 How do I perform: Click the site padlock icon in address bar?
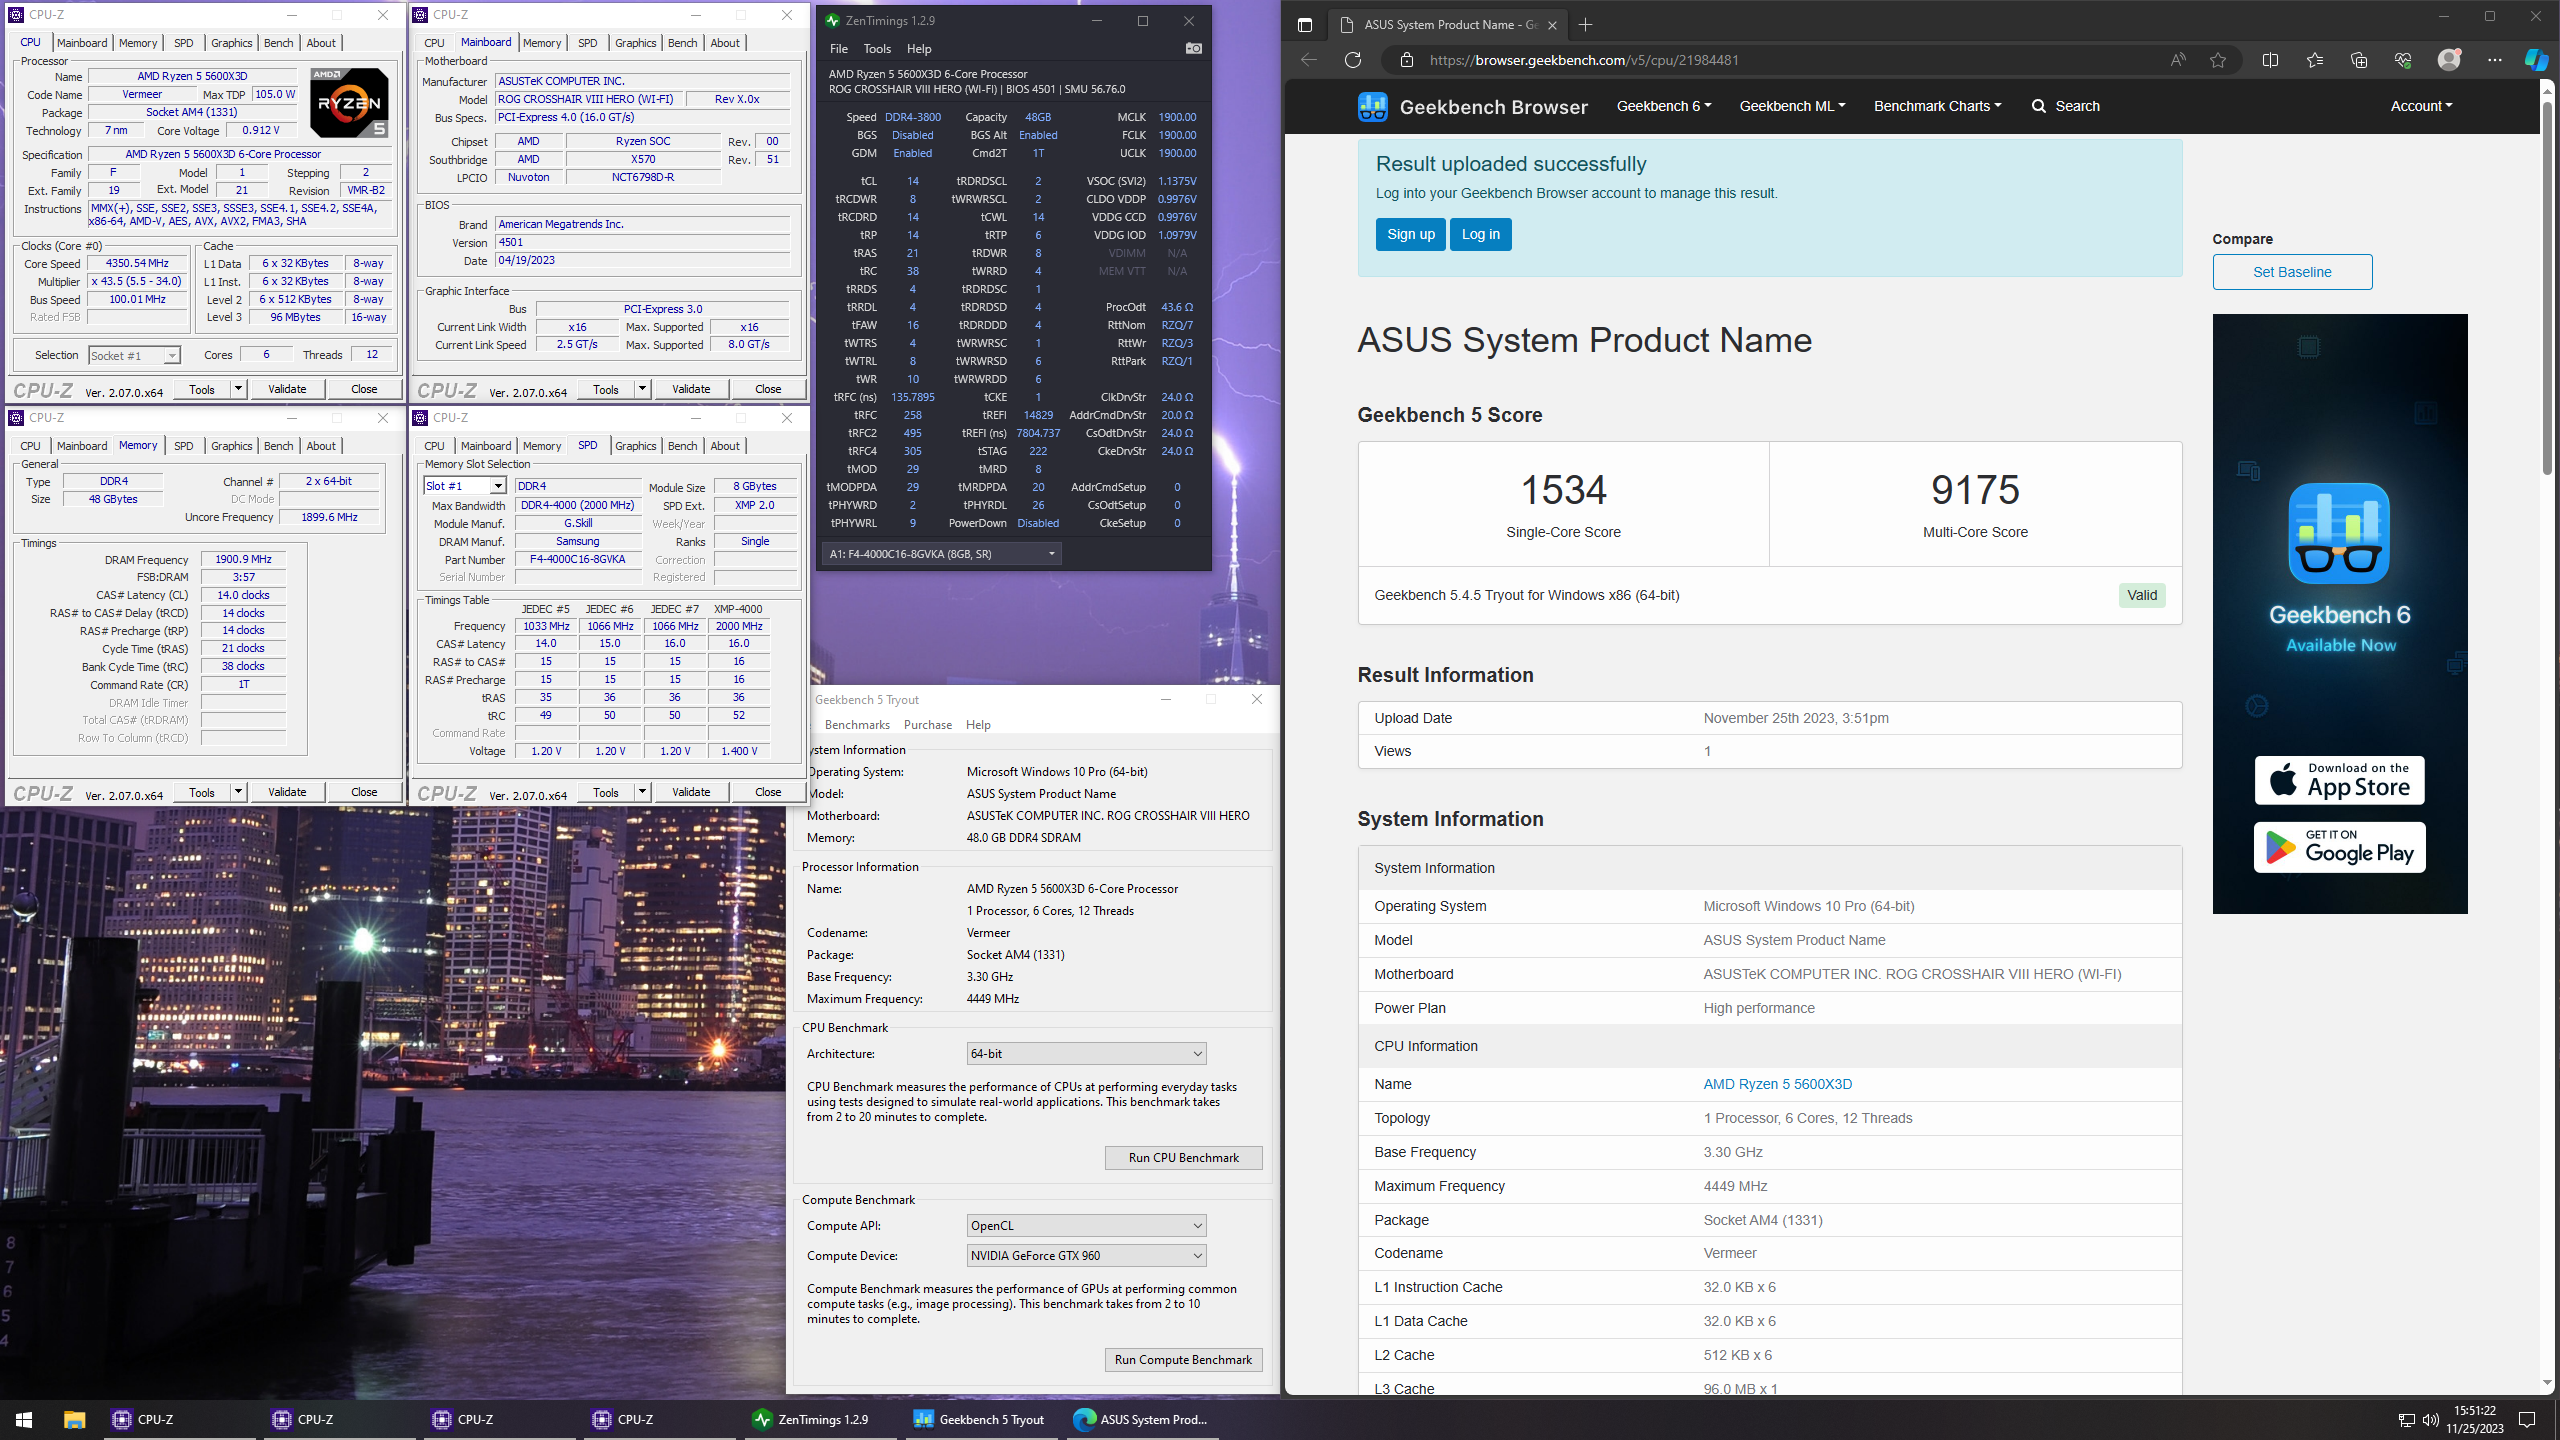(x=1407, y=60)
